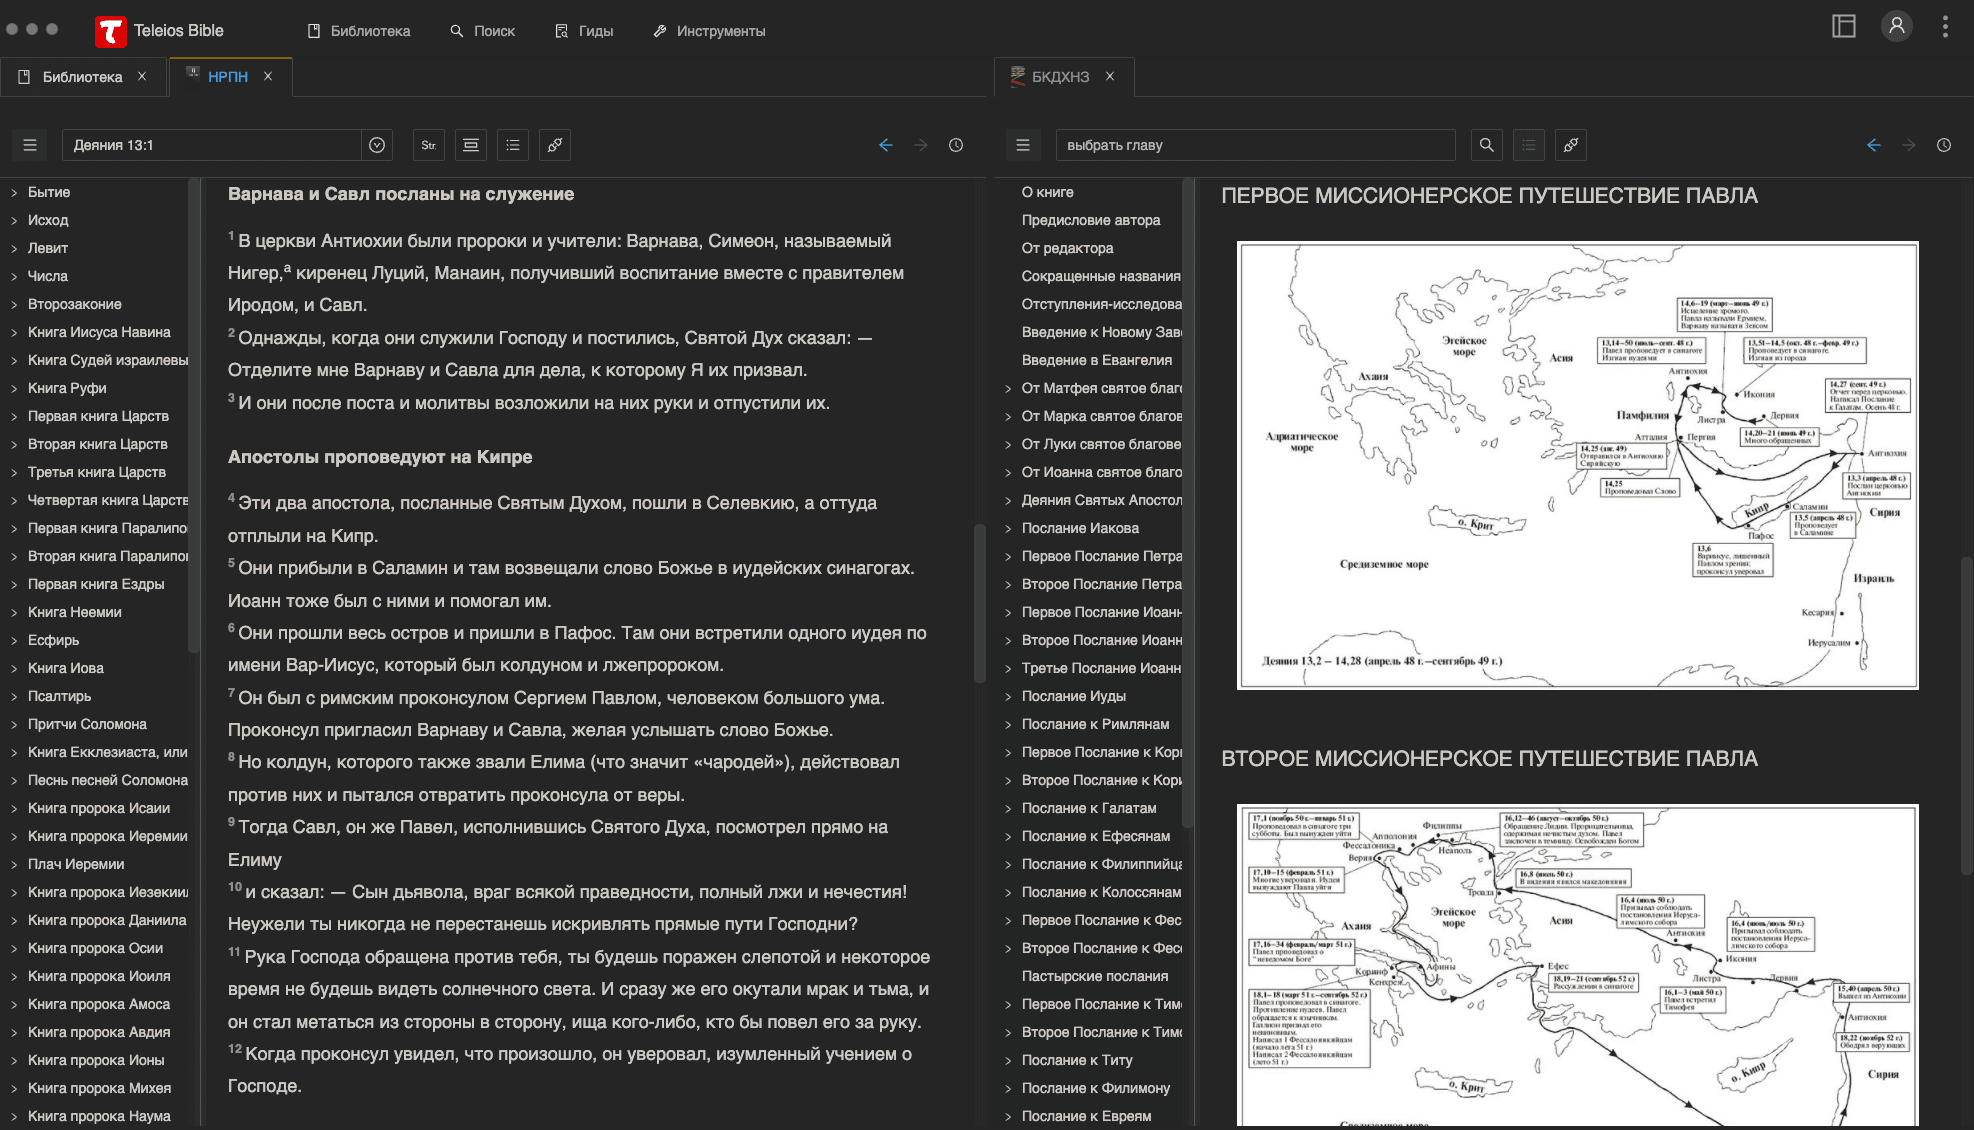1974x1130 pixels.
Task: Enable panel linking with the chain icon
Action: (555, 145)
